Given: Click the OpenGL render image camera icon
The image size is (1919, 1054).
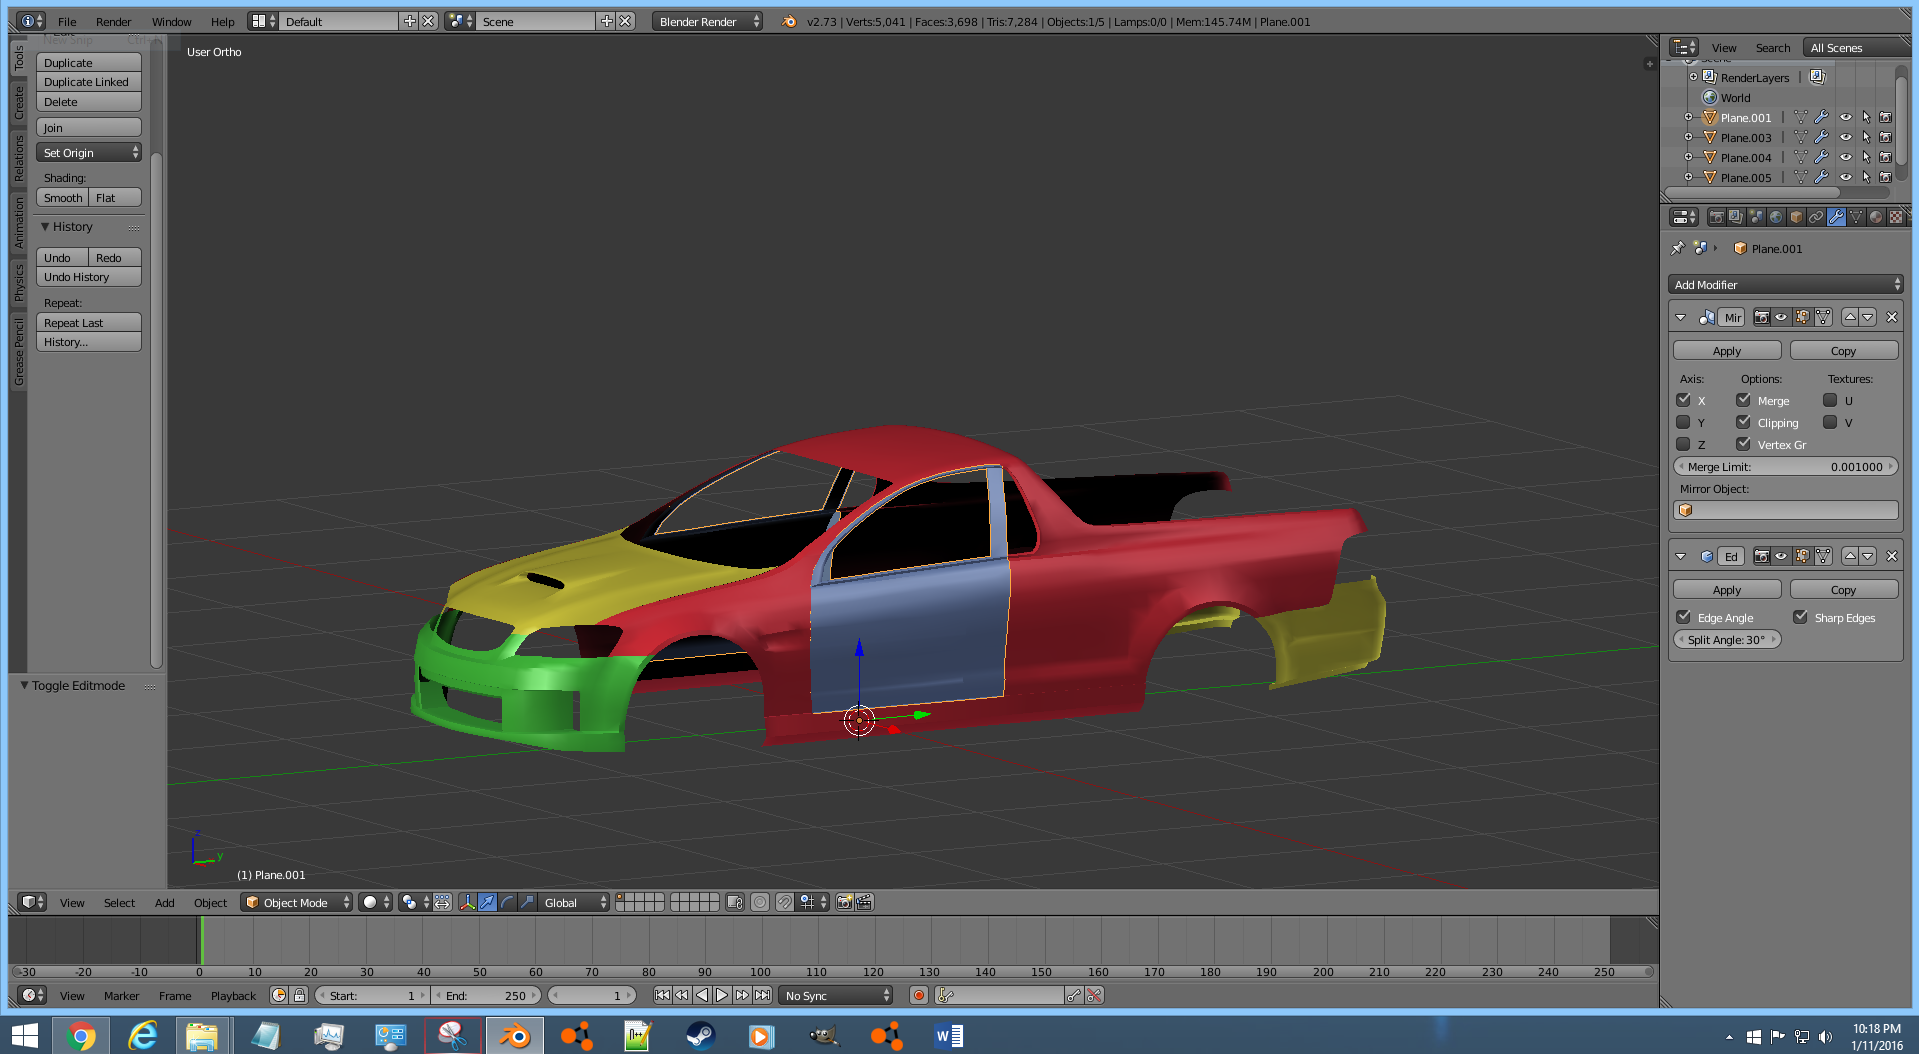Looking at the screenshot, I should click(x=844, y=902).
